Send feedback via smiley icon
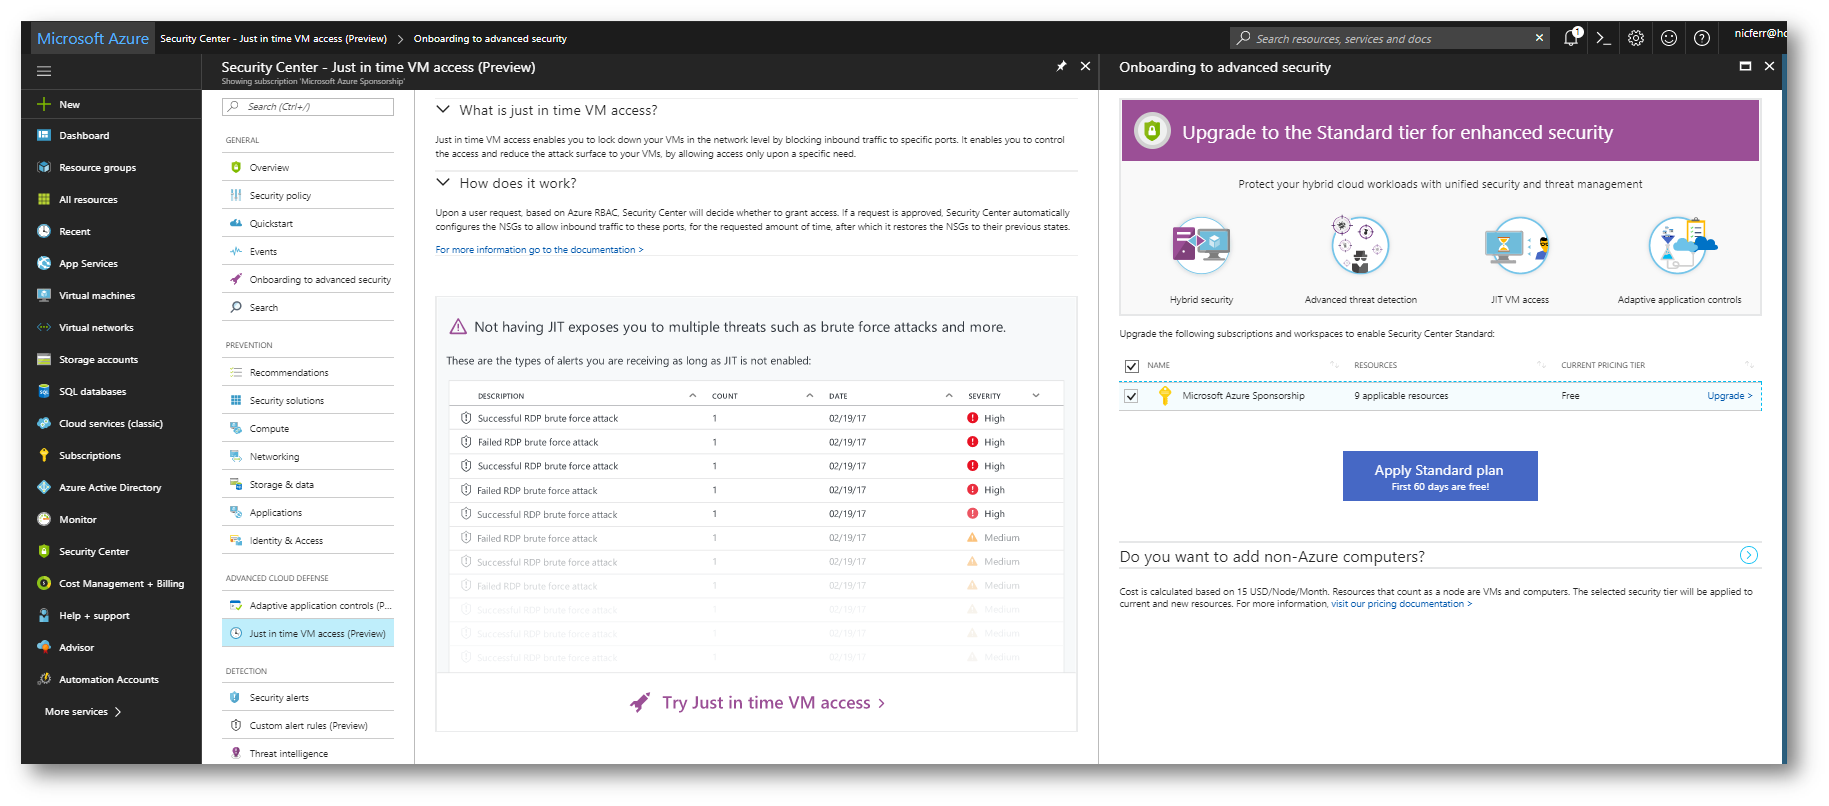Image resolution: width=1829 pixels, height=806 pixels. pyautogui.click(x=1669, y=38)
